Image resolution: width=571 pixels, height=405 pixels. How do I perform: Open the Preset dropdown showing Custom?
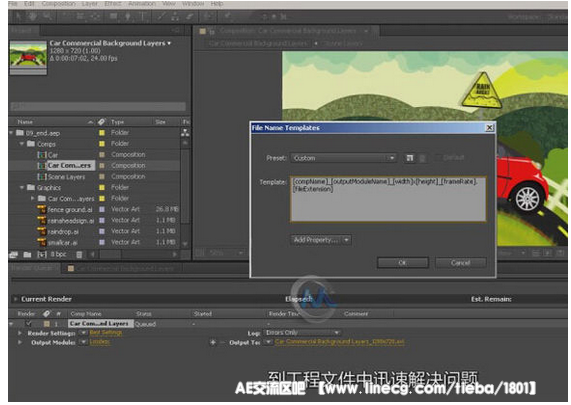(343, 158)
